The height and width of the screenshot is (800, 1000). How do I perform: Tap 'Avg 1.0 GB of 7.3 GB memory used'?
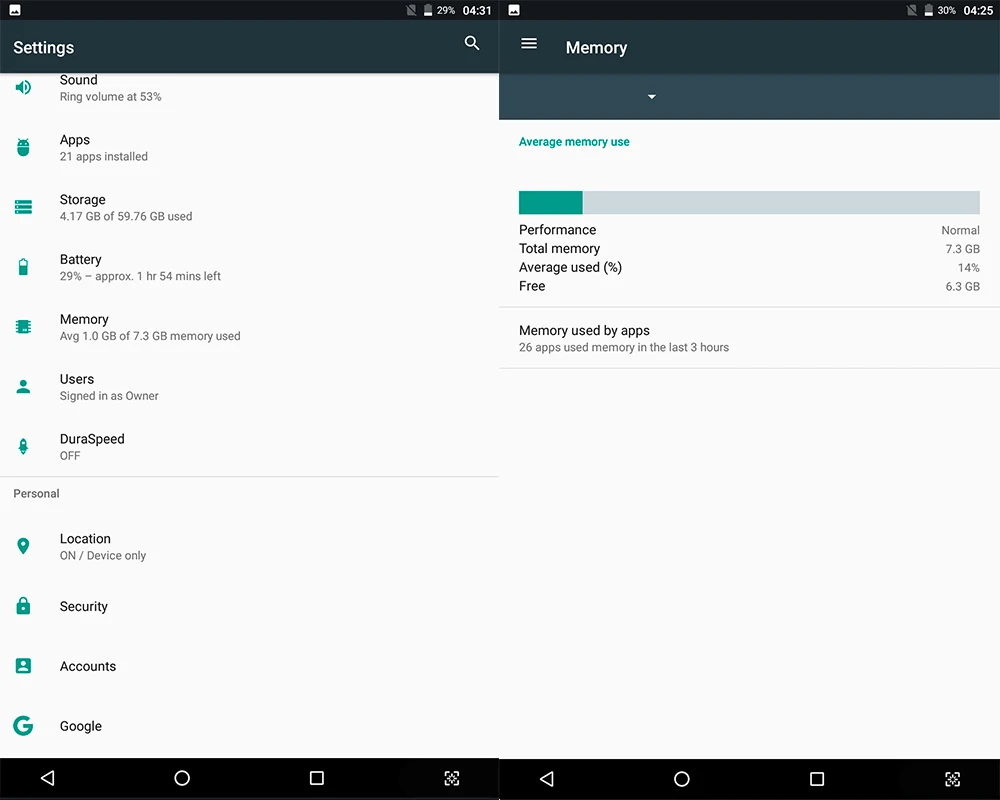click(150, 336)
